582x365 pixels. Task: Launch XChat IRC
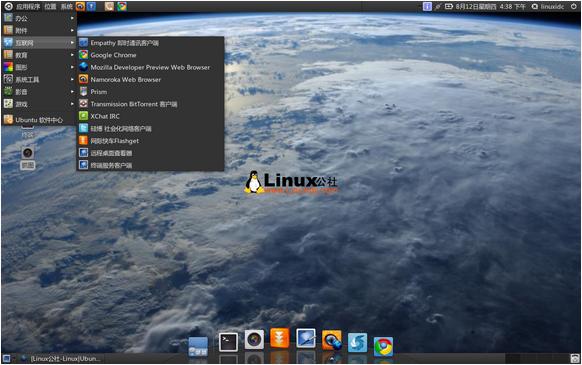point(150,116)
